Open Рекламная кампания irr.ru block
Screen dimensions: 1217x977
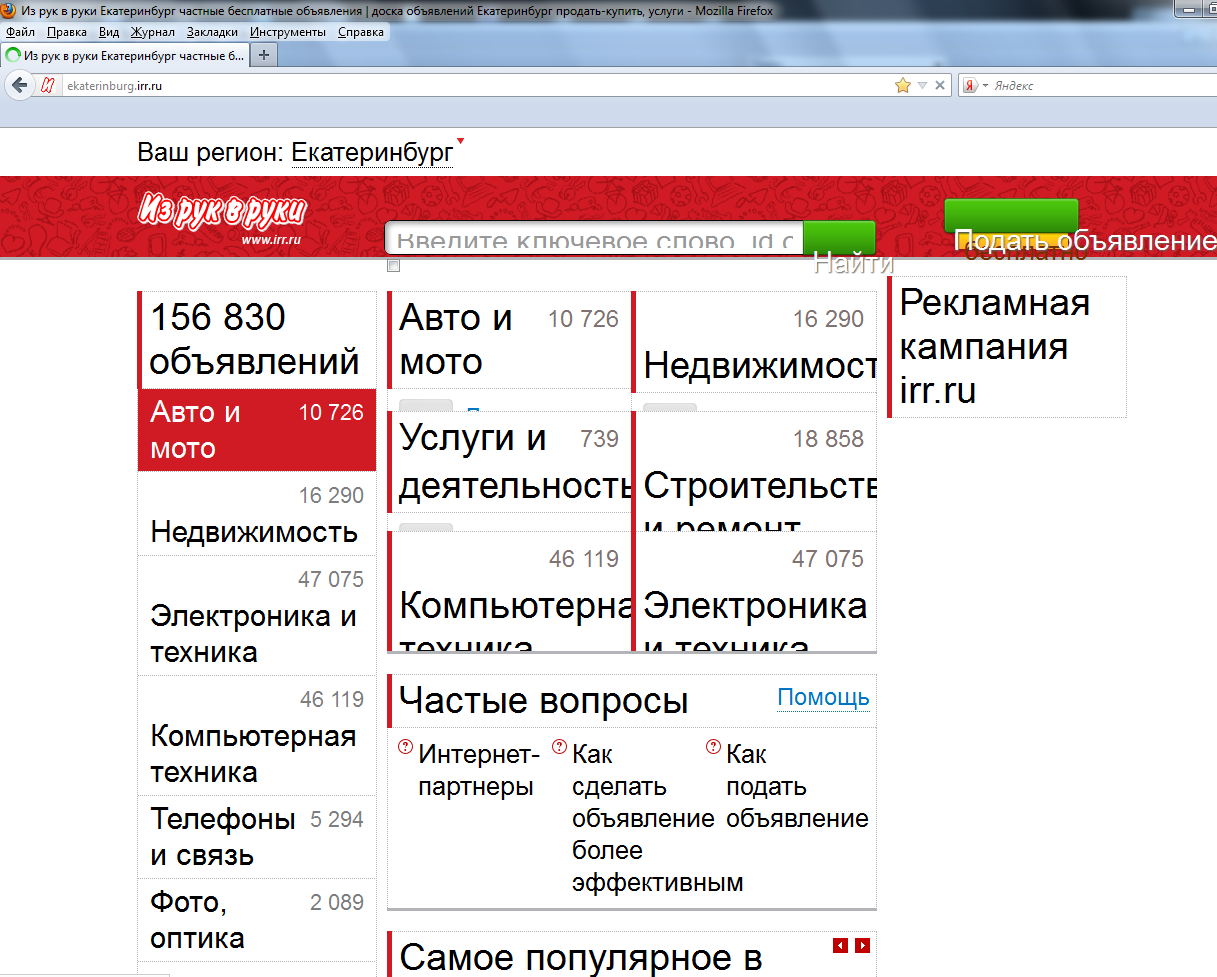click(1007, 347)
